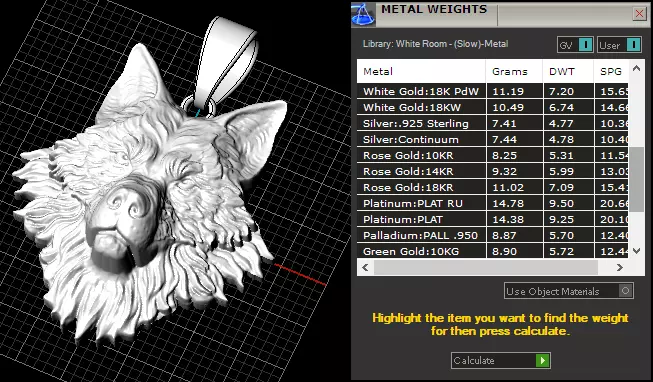Click the vertical scrollbar thumb

pos(636,180)
